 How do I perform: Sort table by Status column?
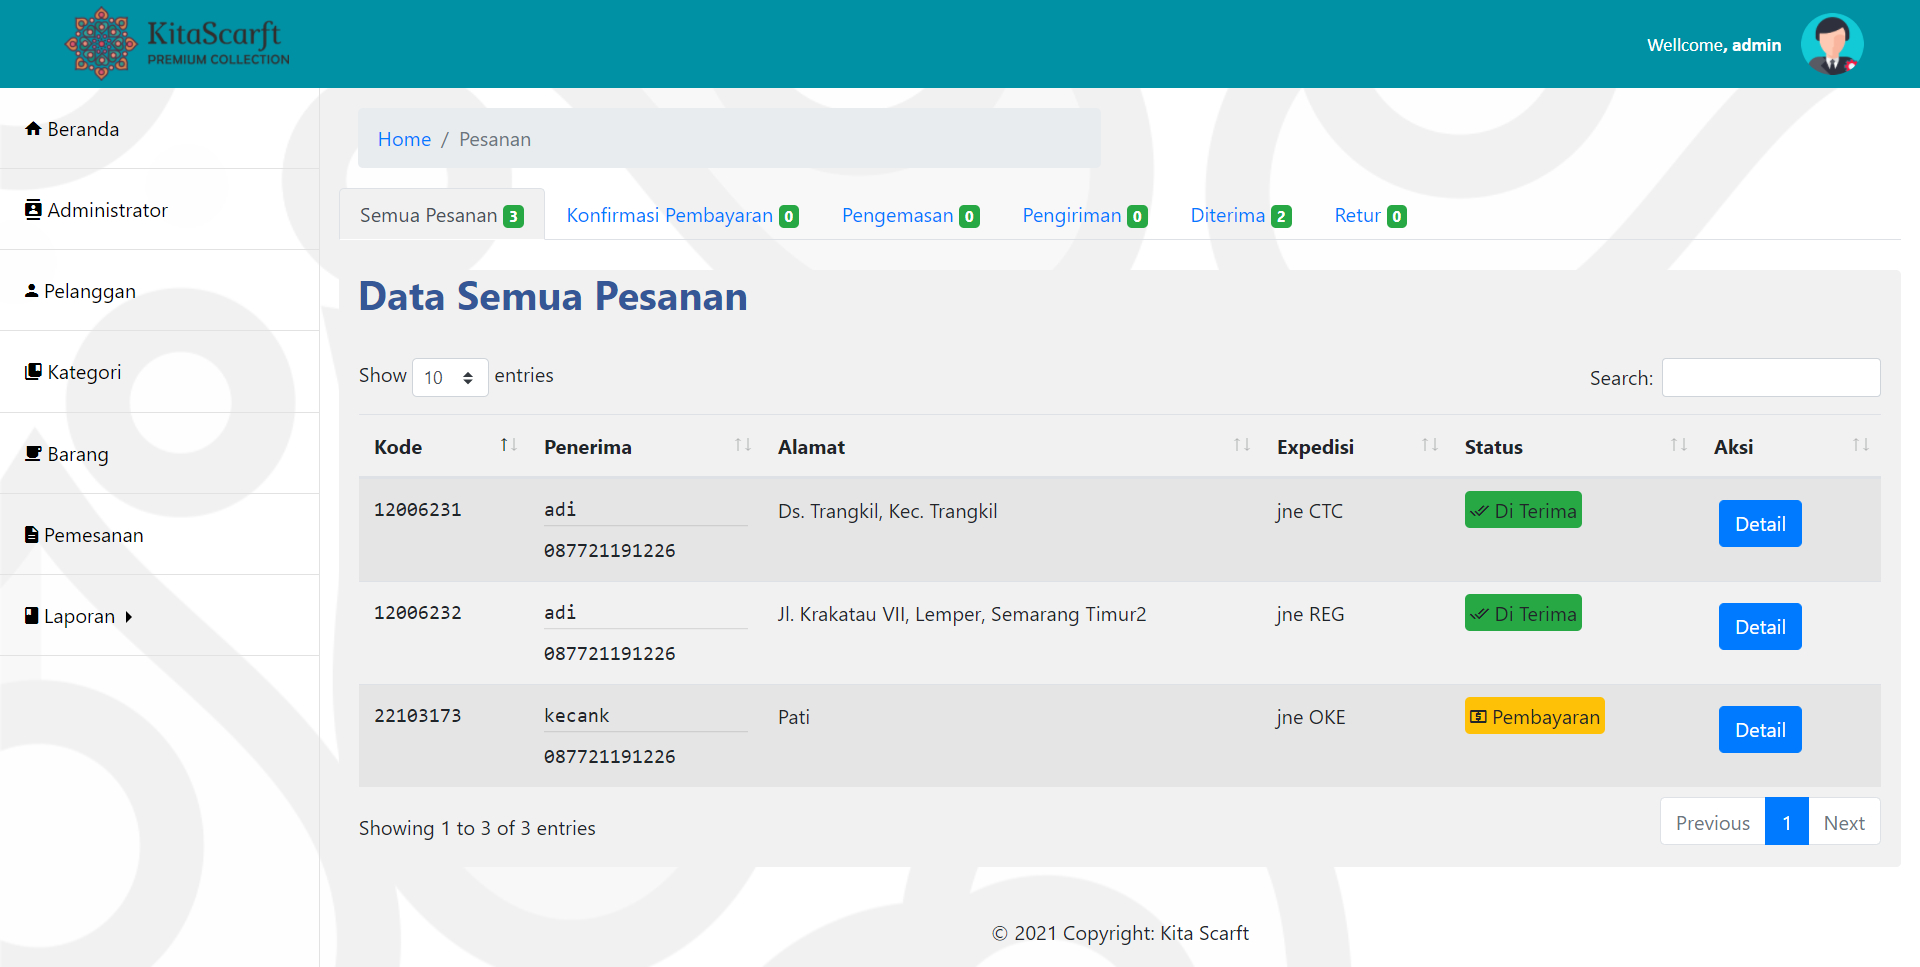[1678, 446]
